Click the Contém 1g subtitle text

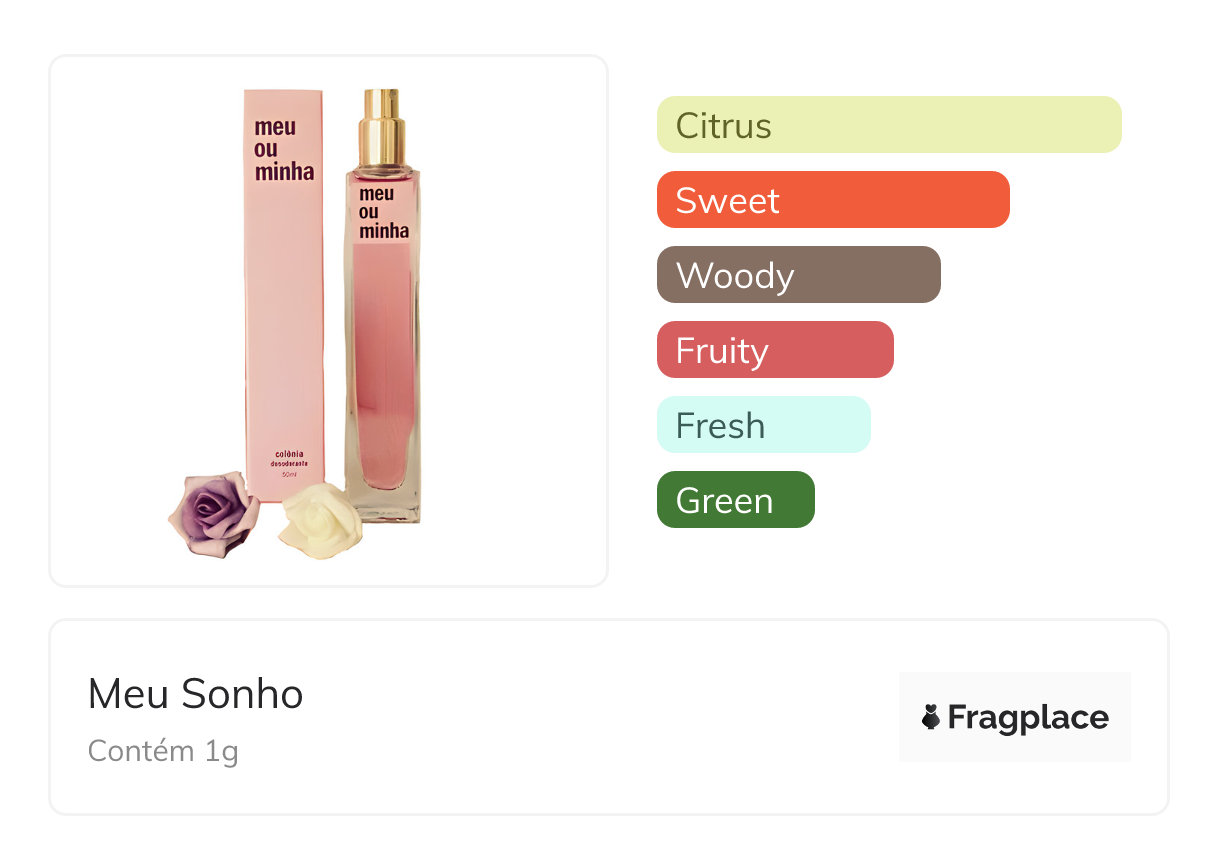coord(163,751)
